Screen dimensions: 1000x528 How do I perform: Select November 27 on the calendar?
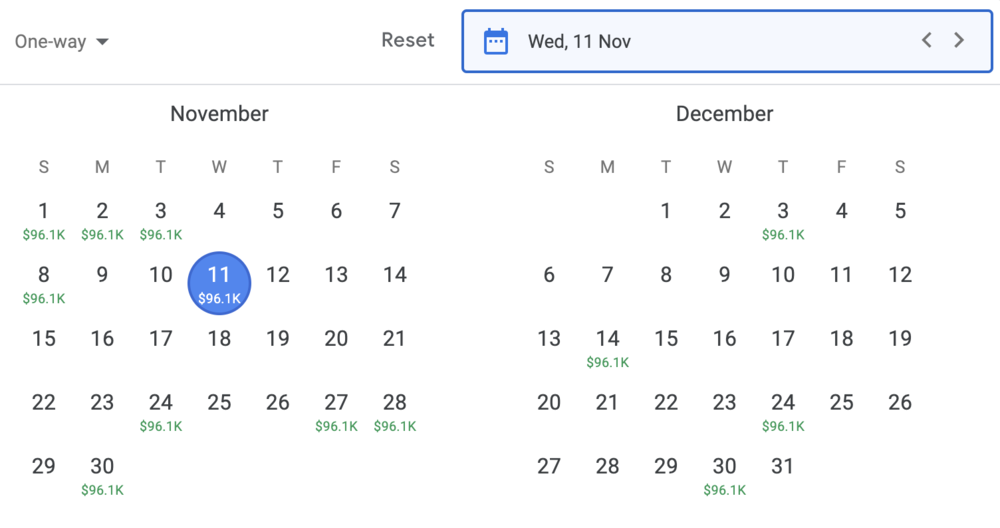tap(336, 411)
